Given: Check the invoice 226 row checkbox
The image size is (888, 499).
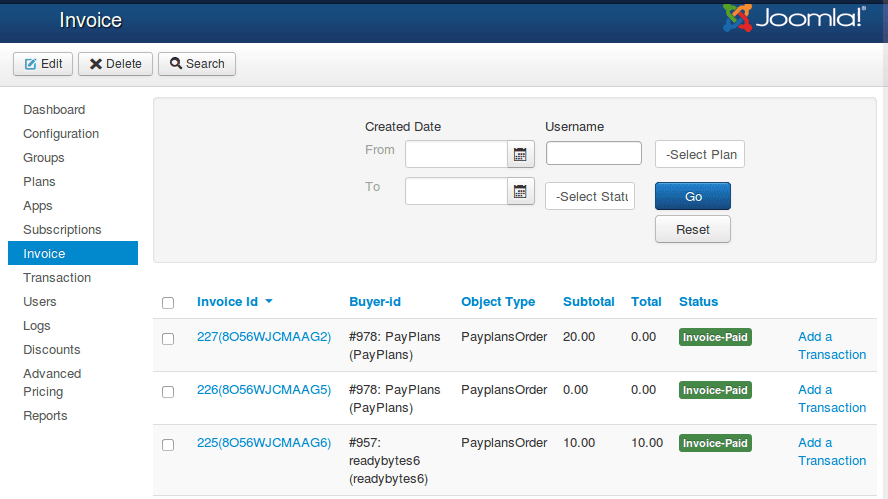Looking at the screenshot, I should [168, 392].
